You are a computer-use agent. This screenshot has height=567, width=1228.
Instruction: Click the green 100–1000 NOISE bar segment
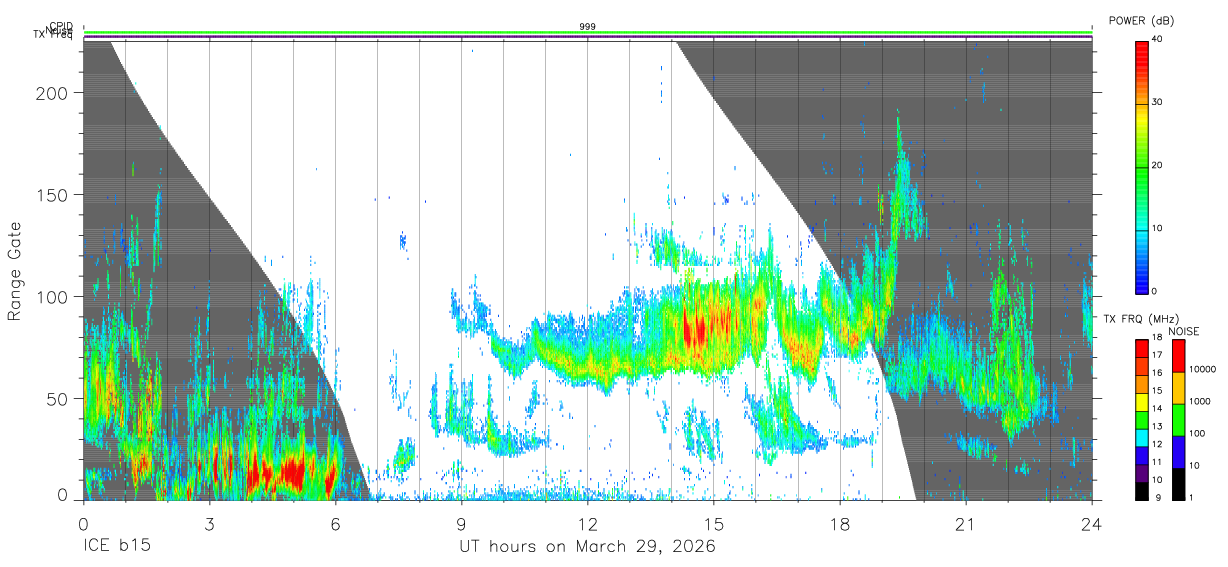pos(1178,420)
